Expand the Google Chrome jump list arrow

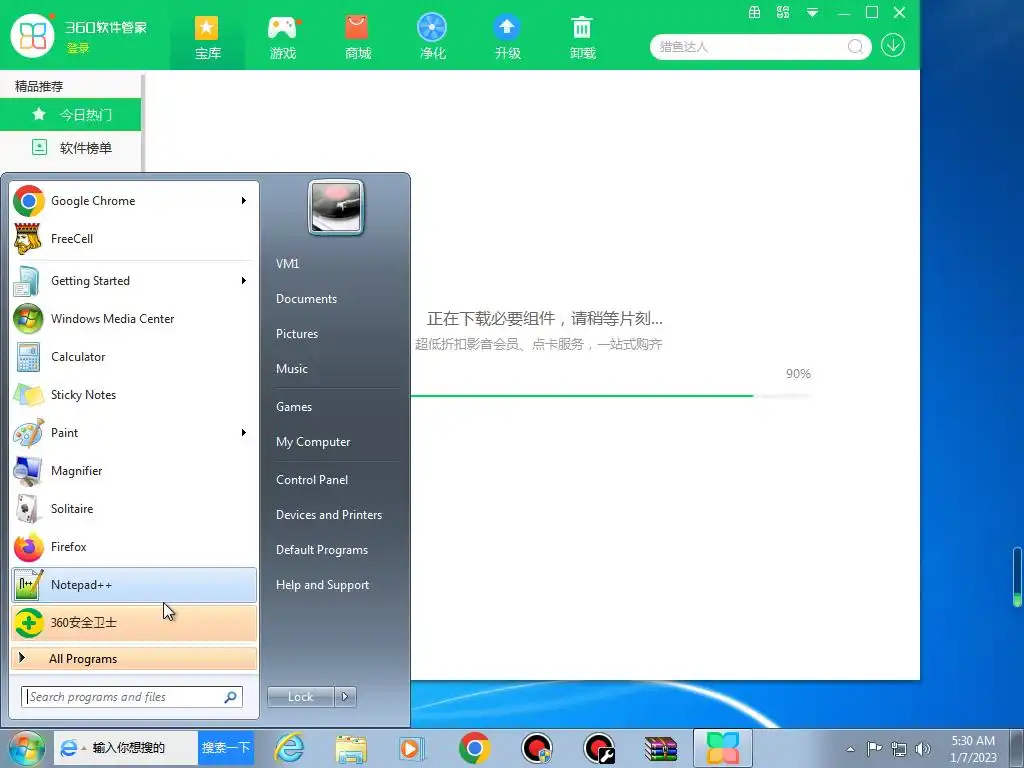(244, 200)
